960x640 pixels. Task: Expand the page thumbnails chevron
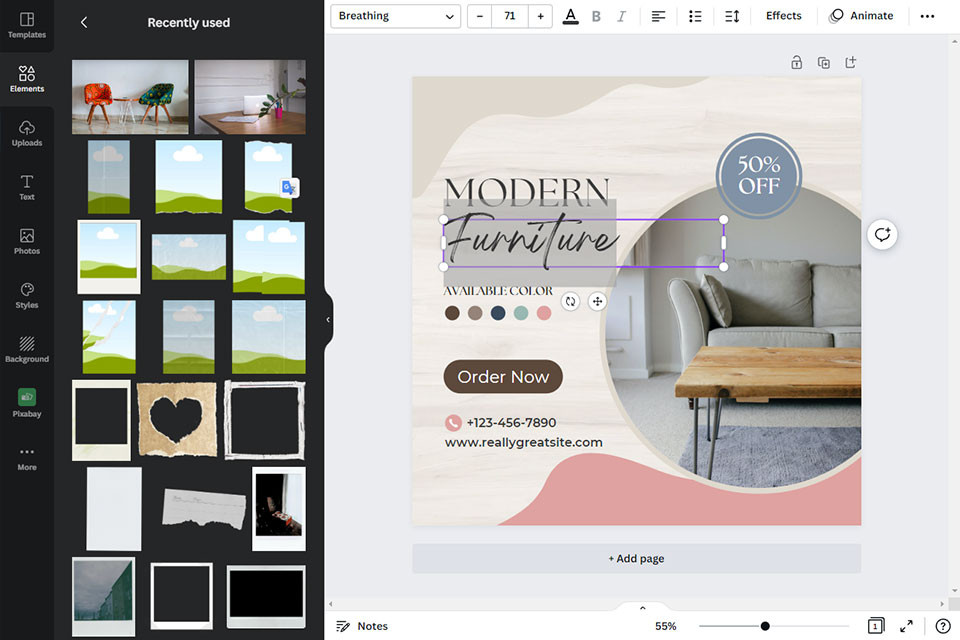642,608
